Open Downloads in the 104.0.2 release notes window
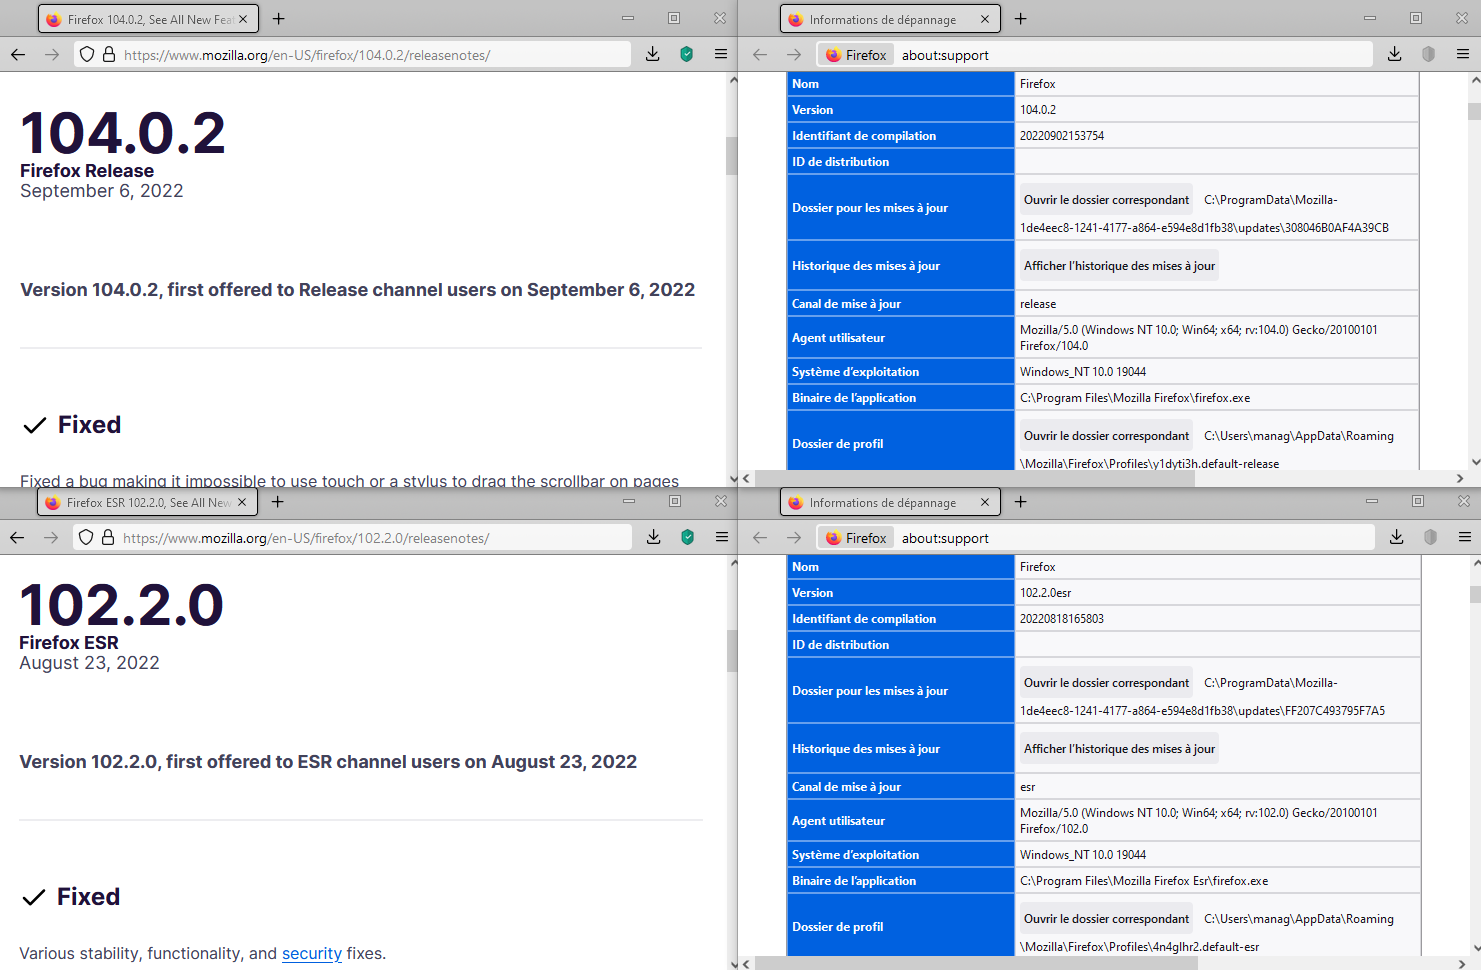 click(653, 55)
